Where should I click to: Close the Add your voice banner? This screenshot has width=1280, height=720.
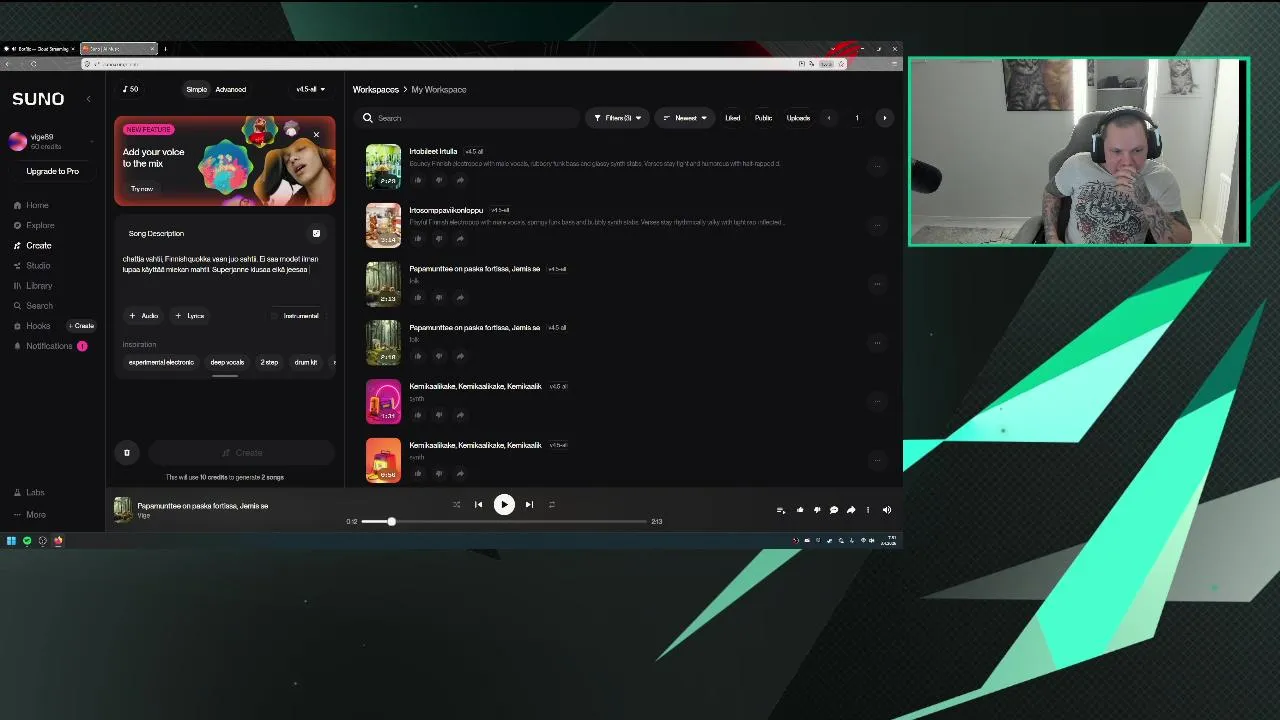pyautogui.click(x=316, y=134)
